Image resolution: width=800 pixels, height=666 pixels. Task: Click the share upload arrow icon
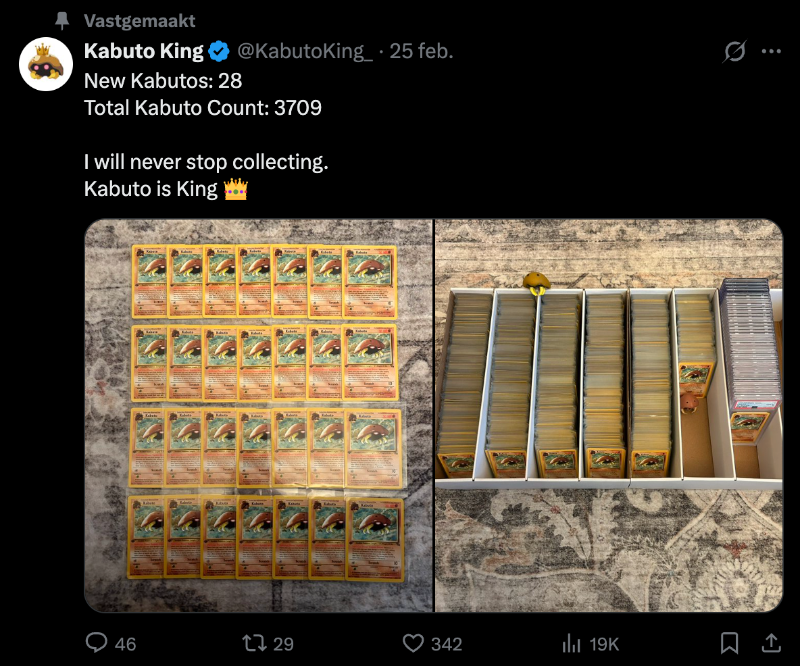[771, 642]
